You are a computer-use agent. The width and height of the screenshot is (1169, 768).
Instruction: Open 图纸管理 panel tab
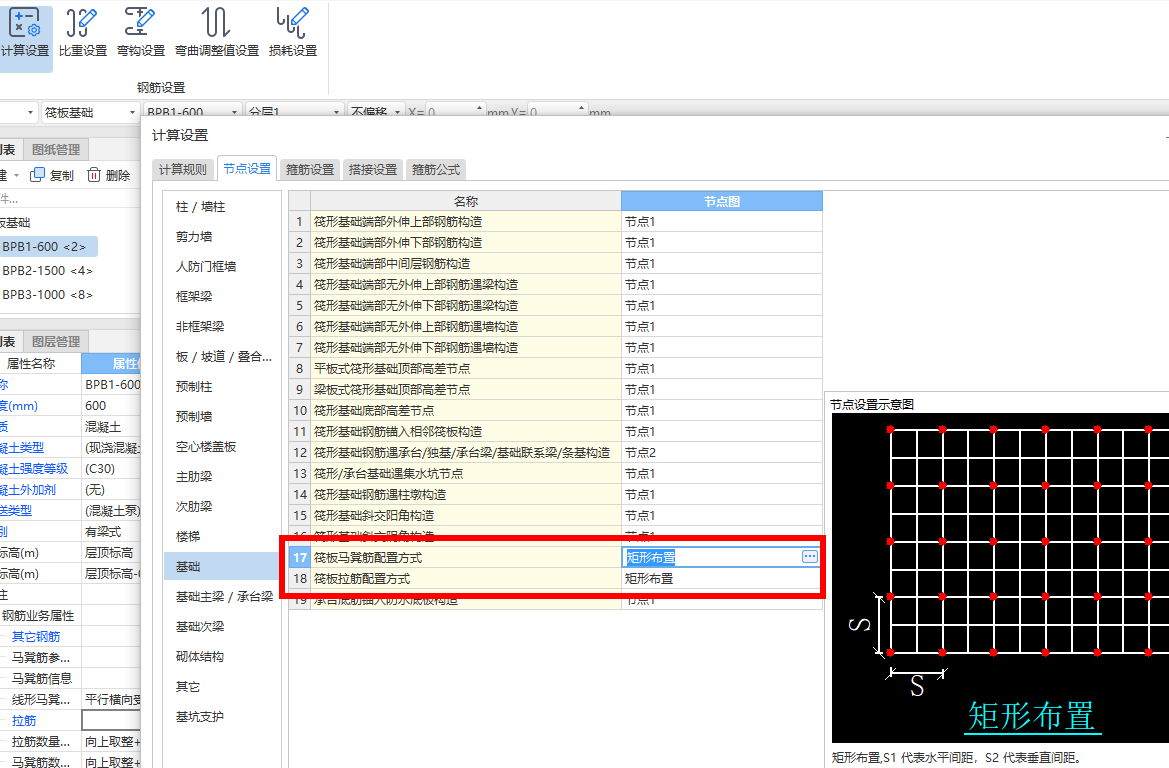point(56,149)
